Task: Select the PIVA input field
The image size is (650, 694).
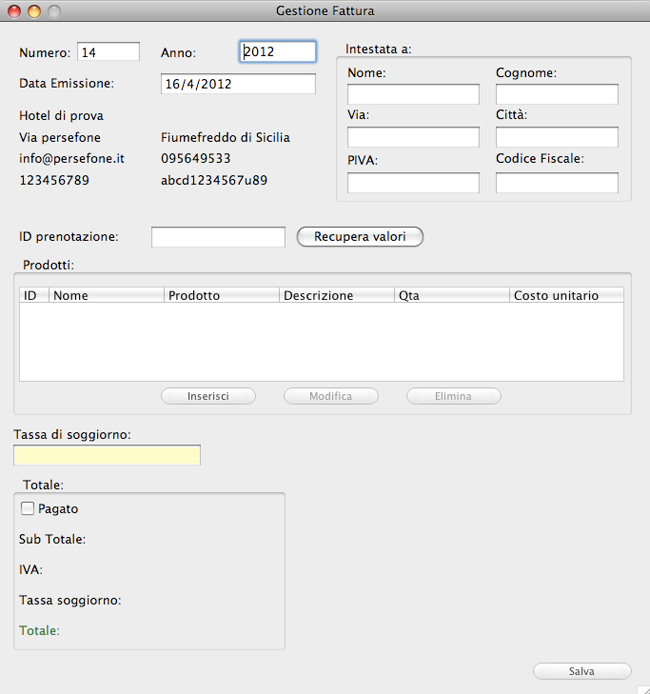Action: point(413,183)
